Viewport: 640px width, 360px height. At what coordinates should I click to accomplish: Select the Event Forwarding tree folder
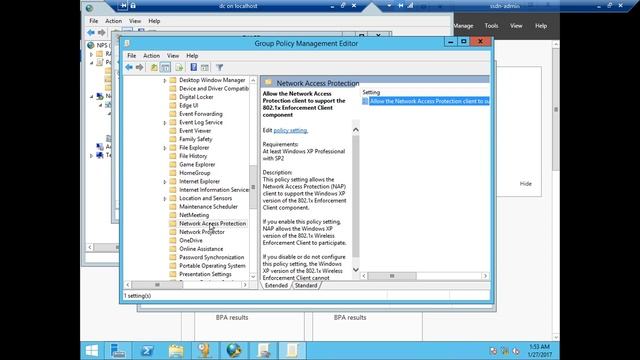pyautogui.click(x=201, y=114)
